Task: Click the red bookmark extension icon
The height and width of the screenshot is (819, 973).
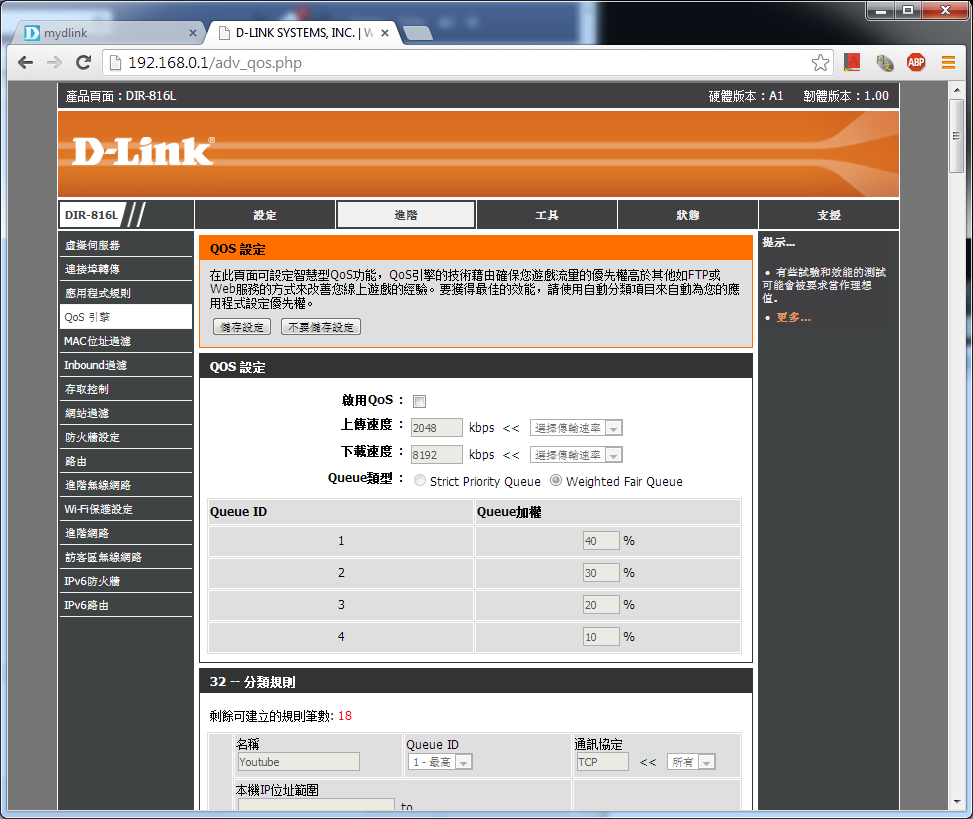Action: point(852,63)
